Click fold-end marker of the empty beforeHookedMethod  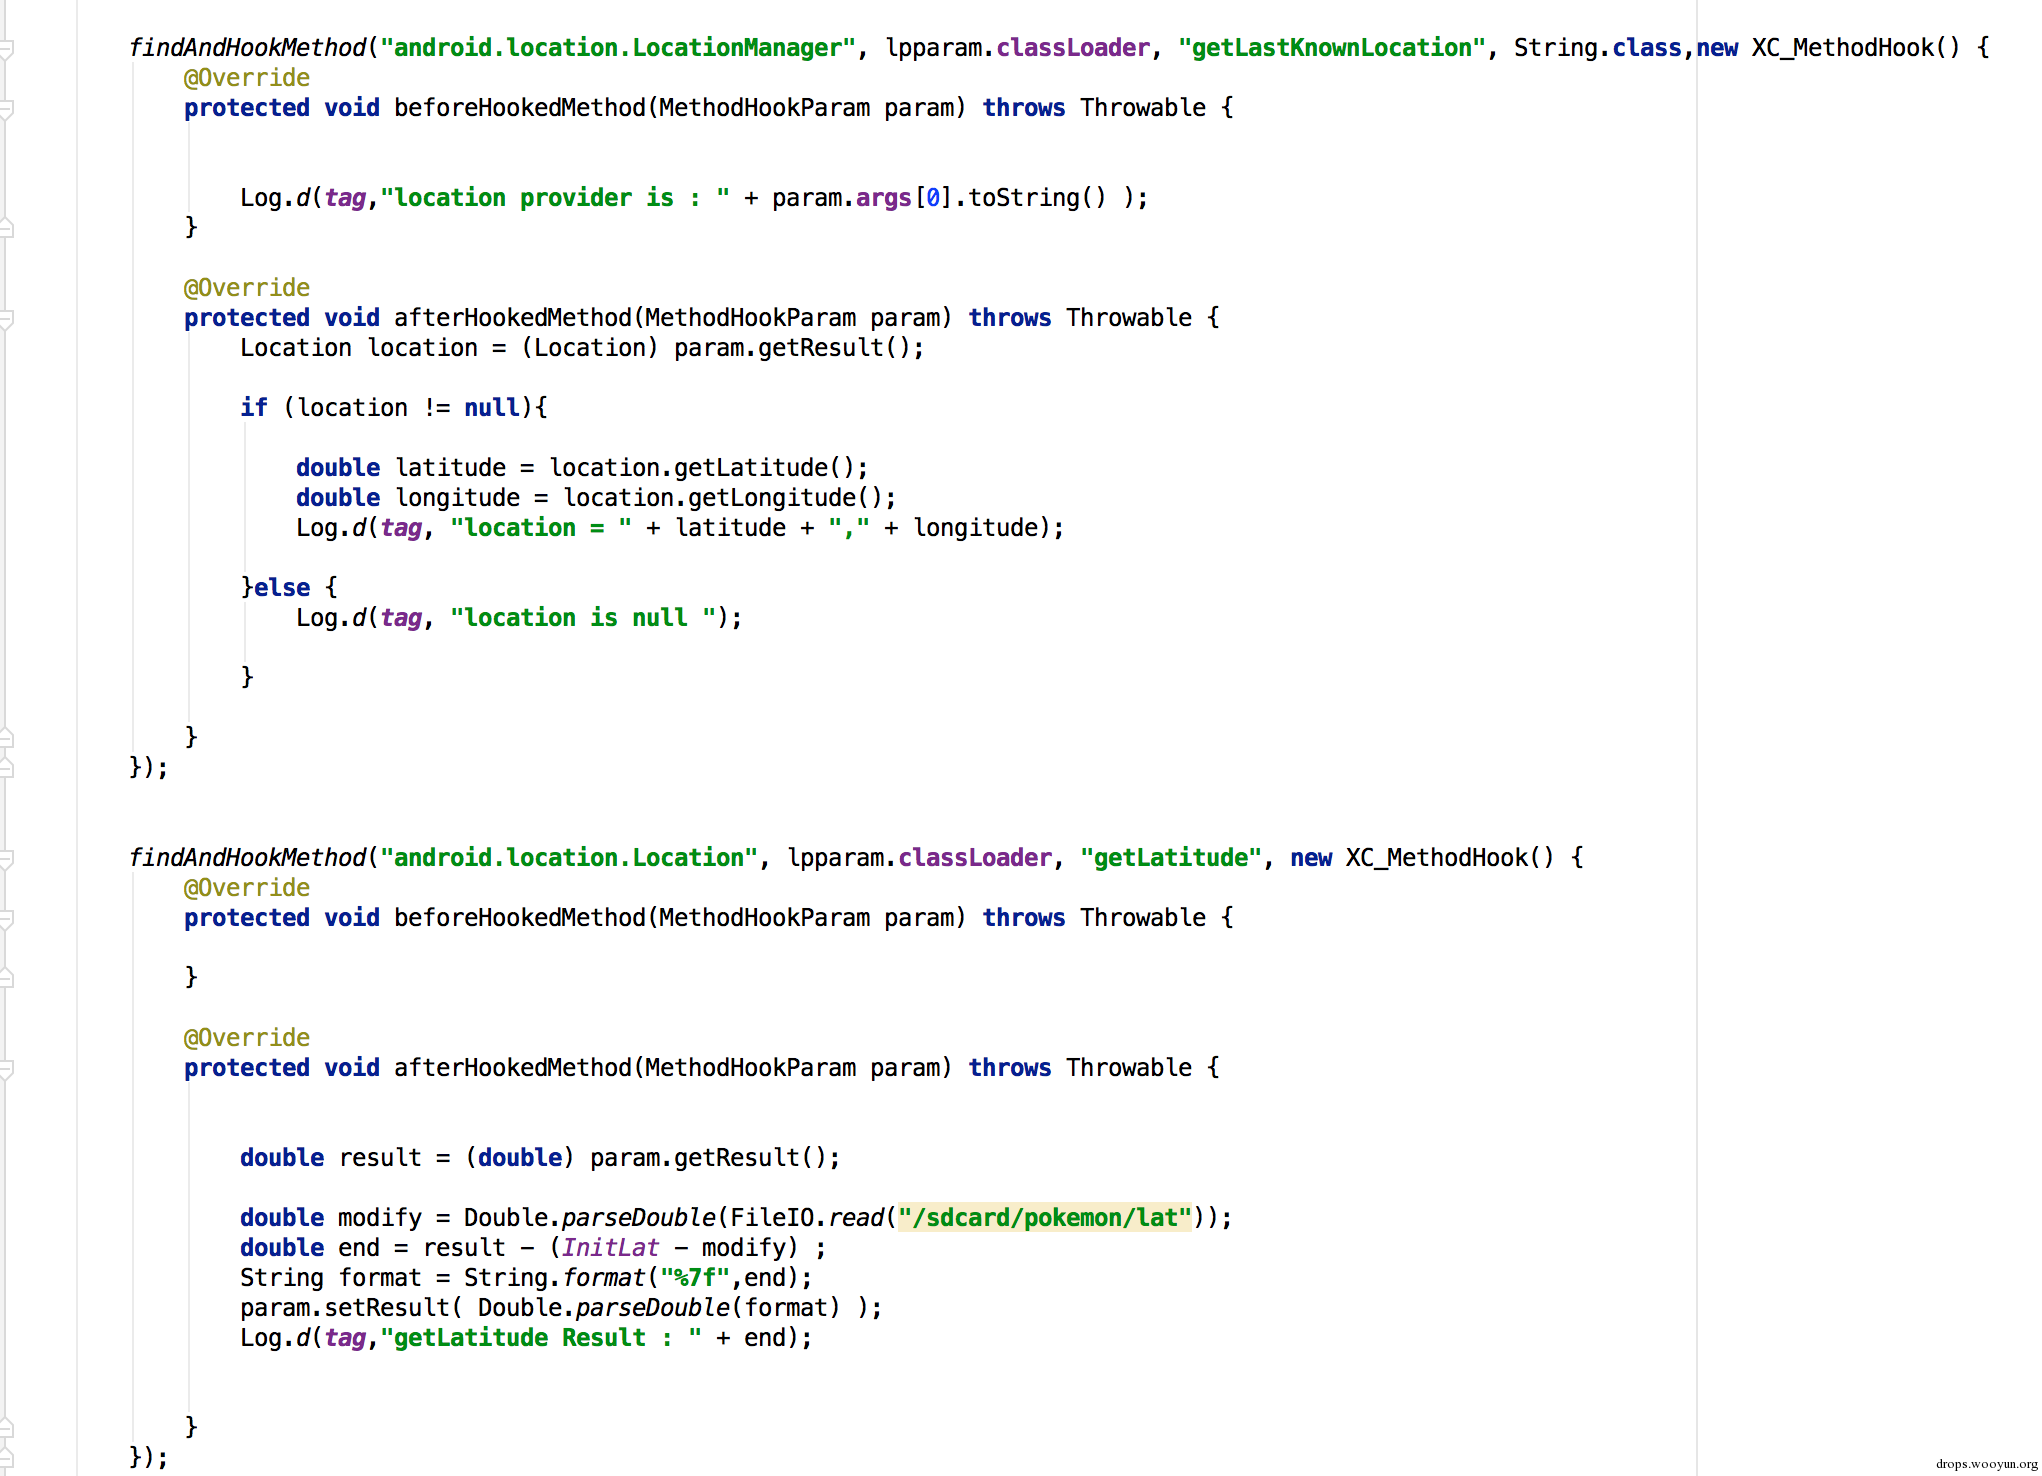click(x=5, y=978)
